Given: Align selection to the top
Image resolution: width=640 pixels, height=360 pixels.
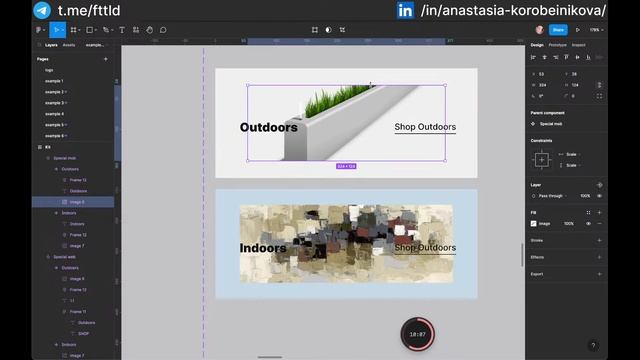Looking at the screenshot, I should tap(566, 58).
